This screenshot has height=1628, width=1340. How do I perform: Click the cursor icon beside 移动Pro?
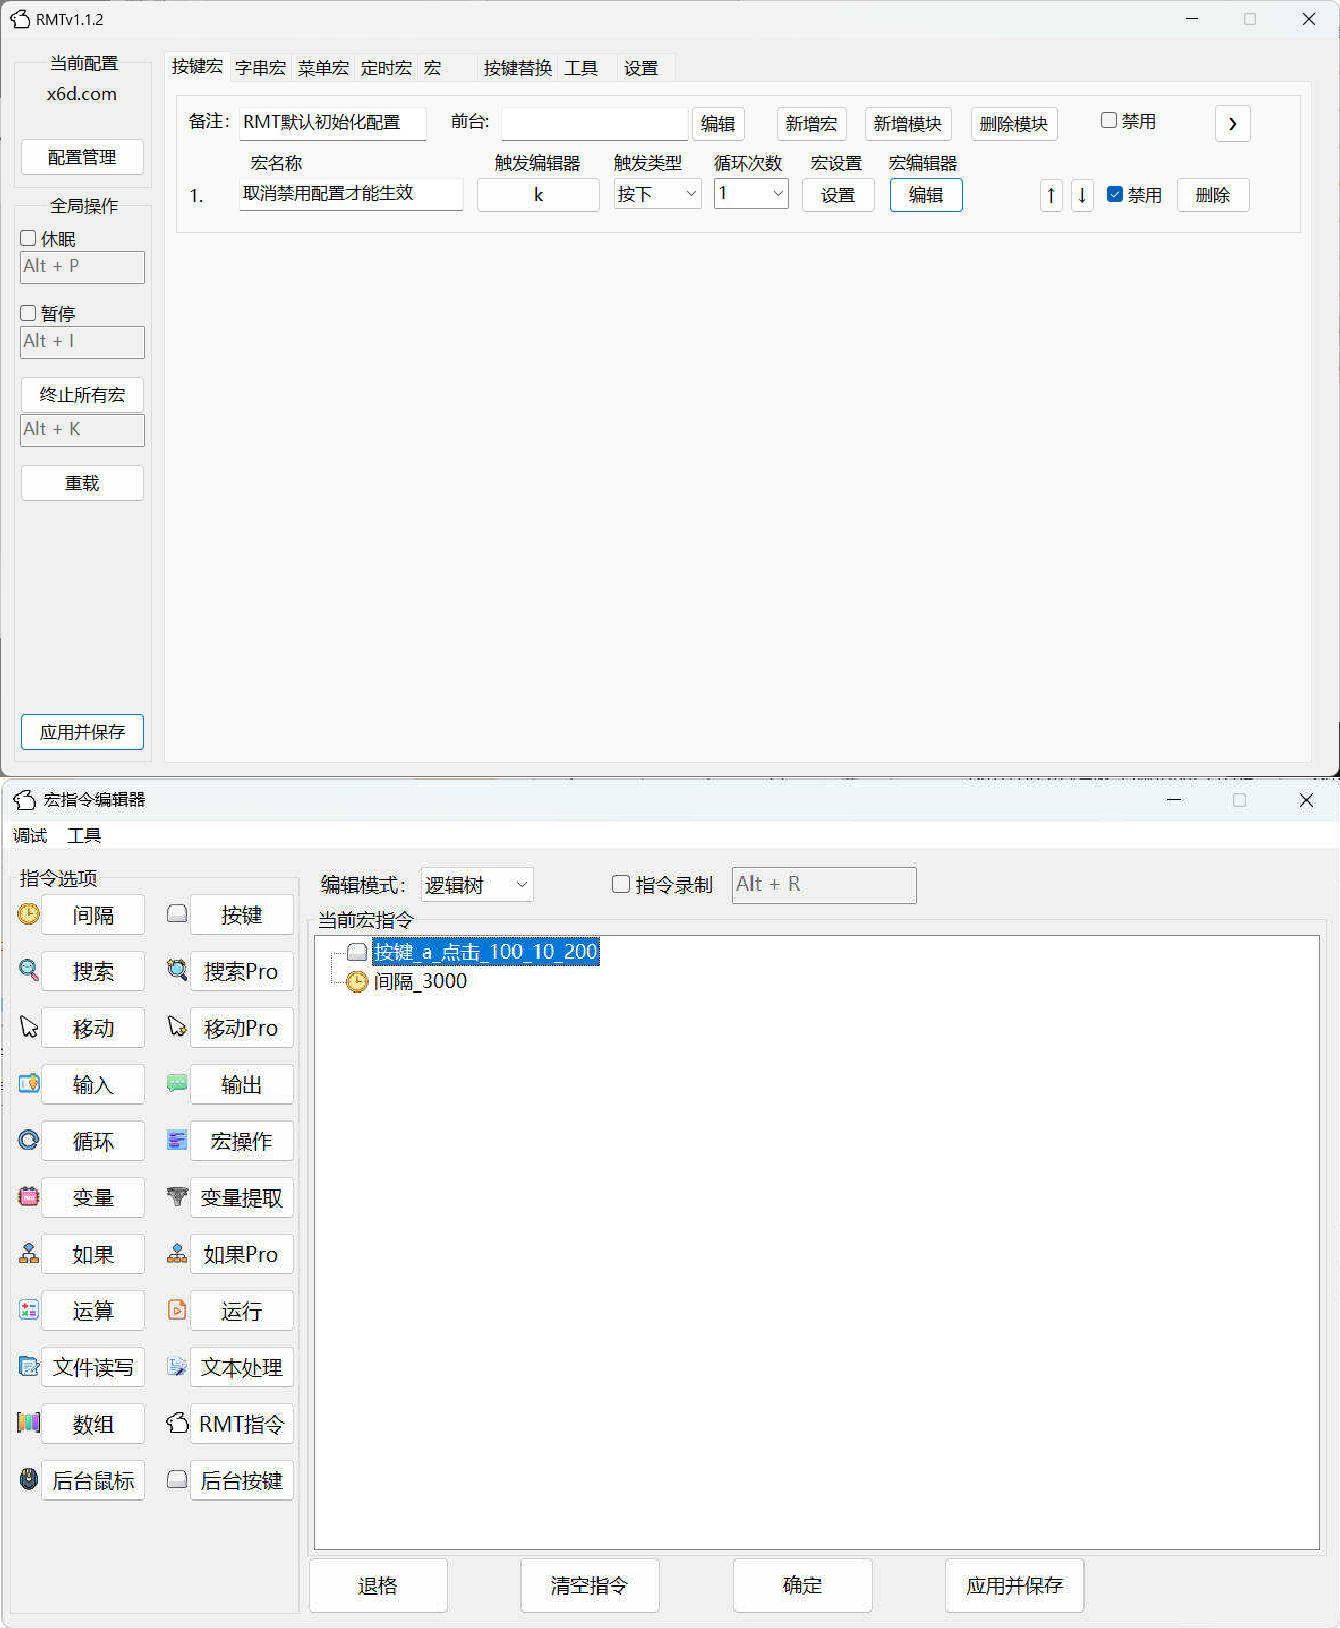coord(177,1027)
